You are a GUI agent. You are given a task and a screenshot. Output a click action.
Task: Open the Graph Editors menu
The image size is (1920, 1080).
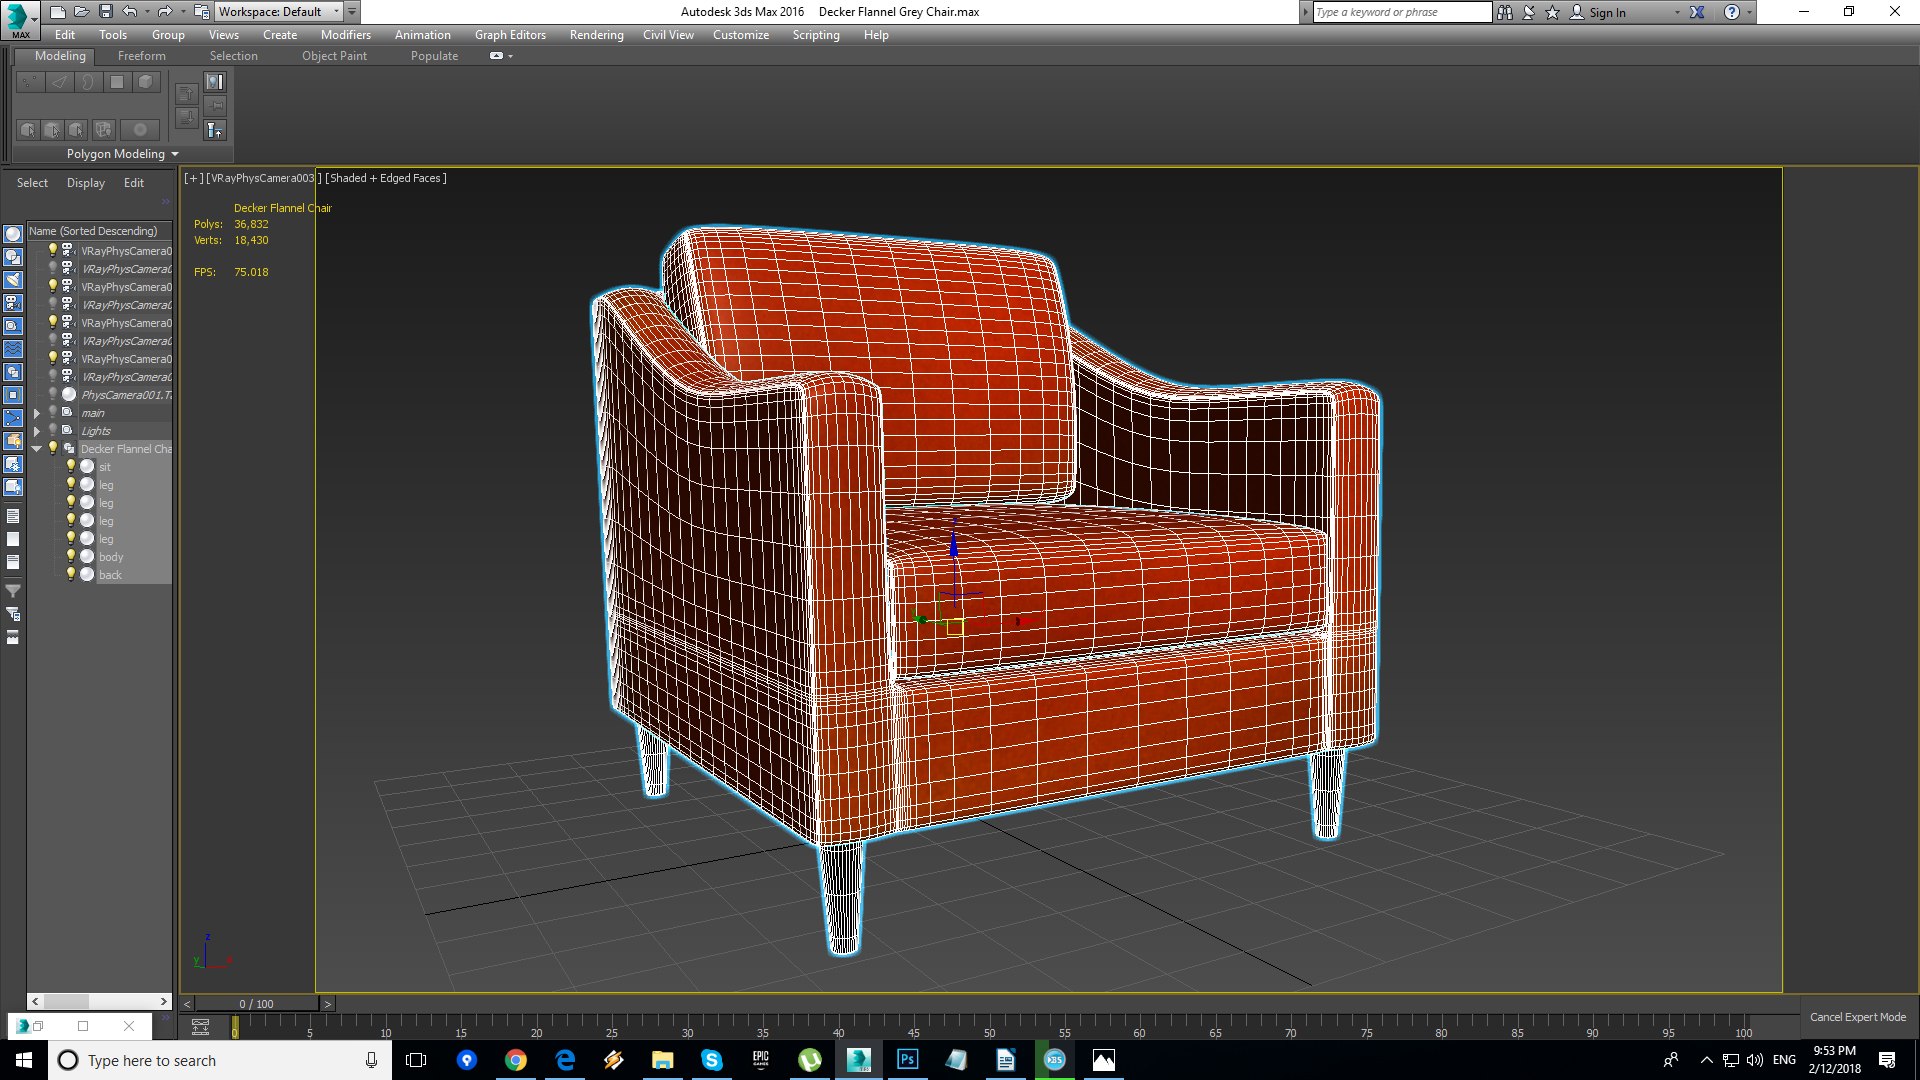510,35
